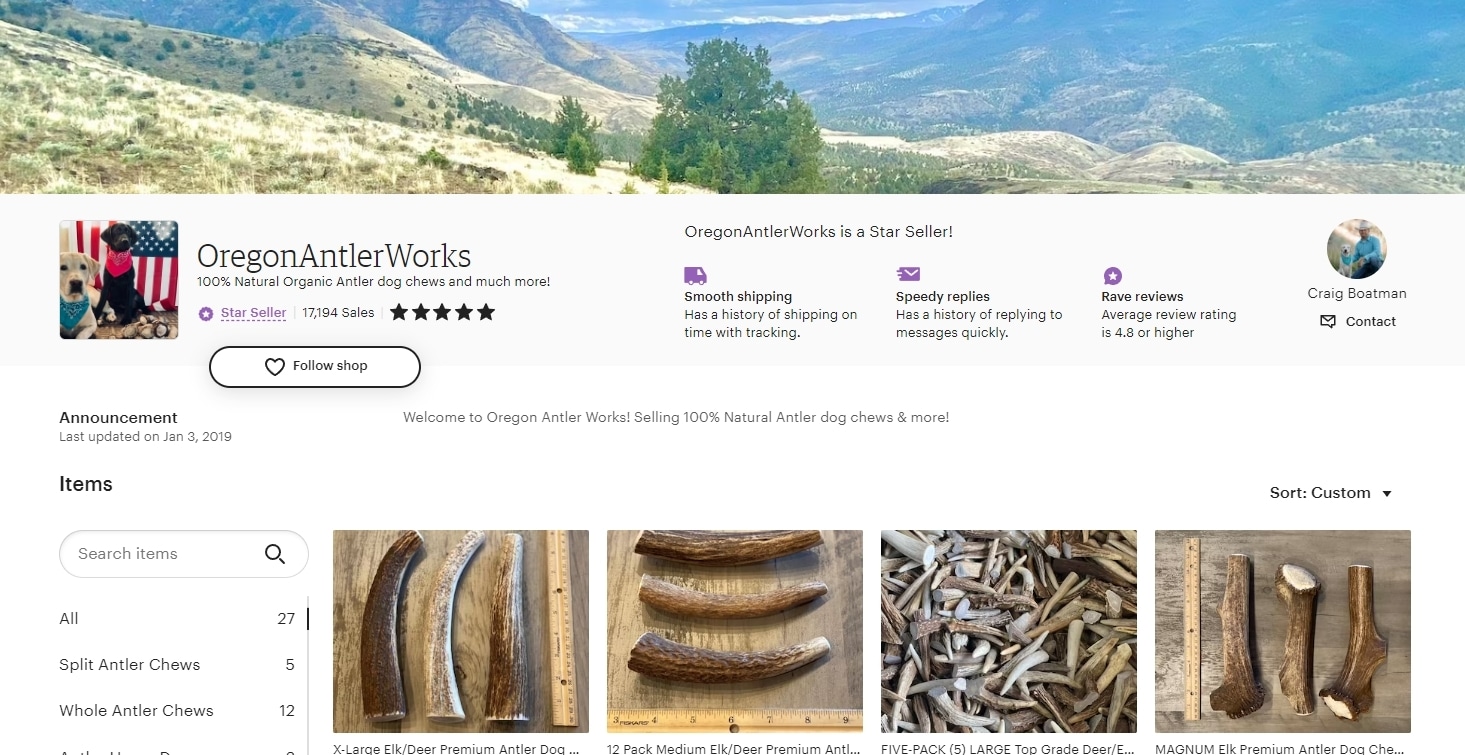The height and width of the screenshot is (755, 1465).
Task: Select the Split Antler Chews category
Action: tap(178, 665)
